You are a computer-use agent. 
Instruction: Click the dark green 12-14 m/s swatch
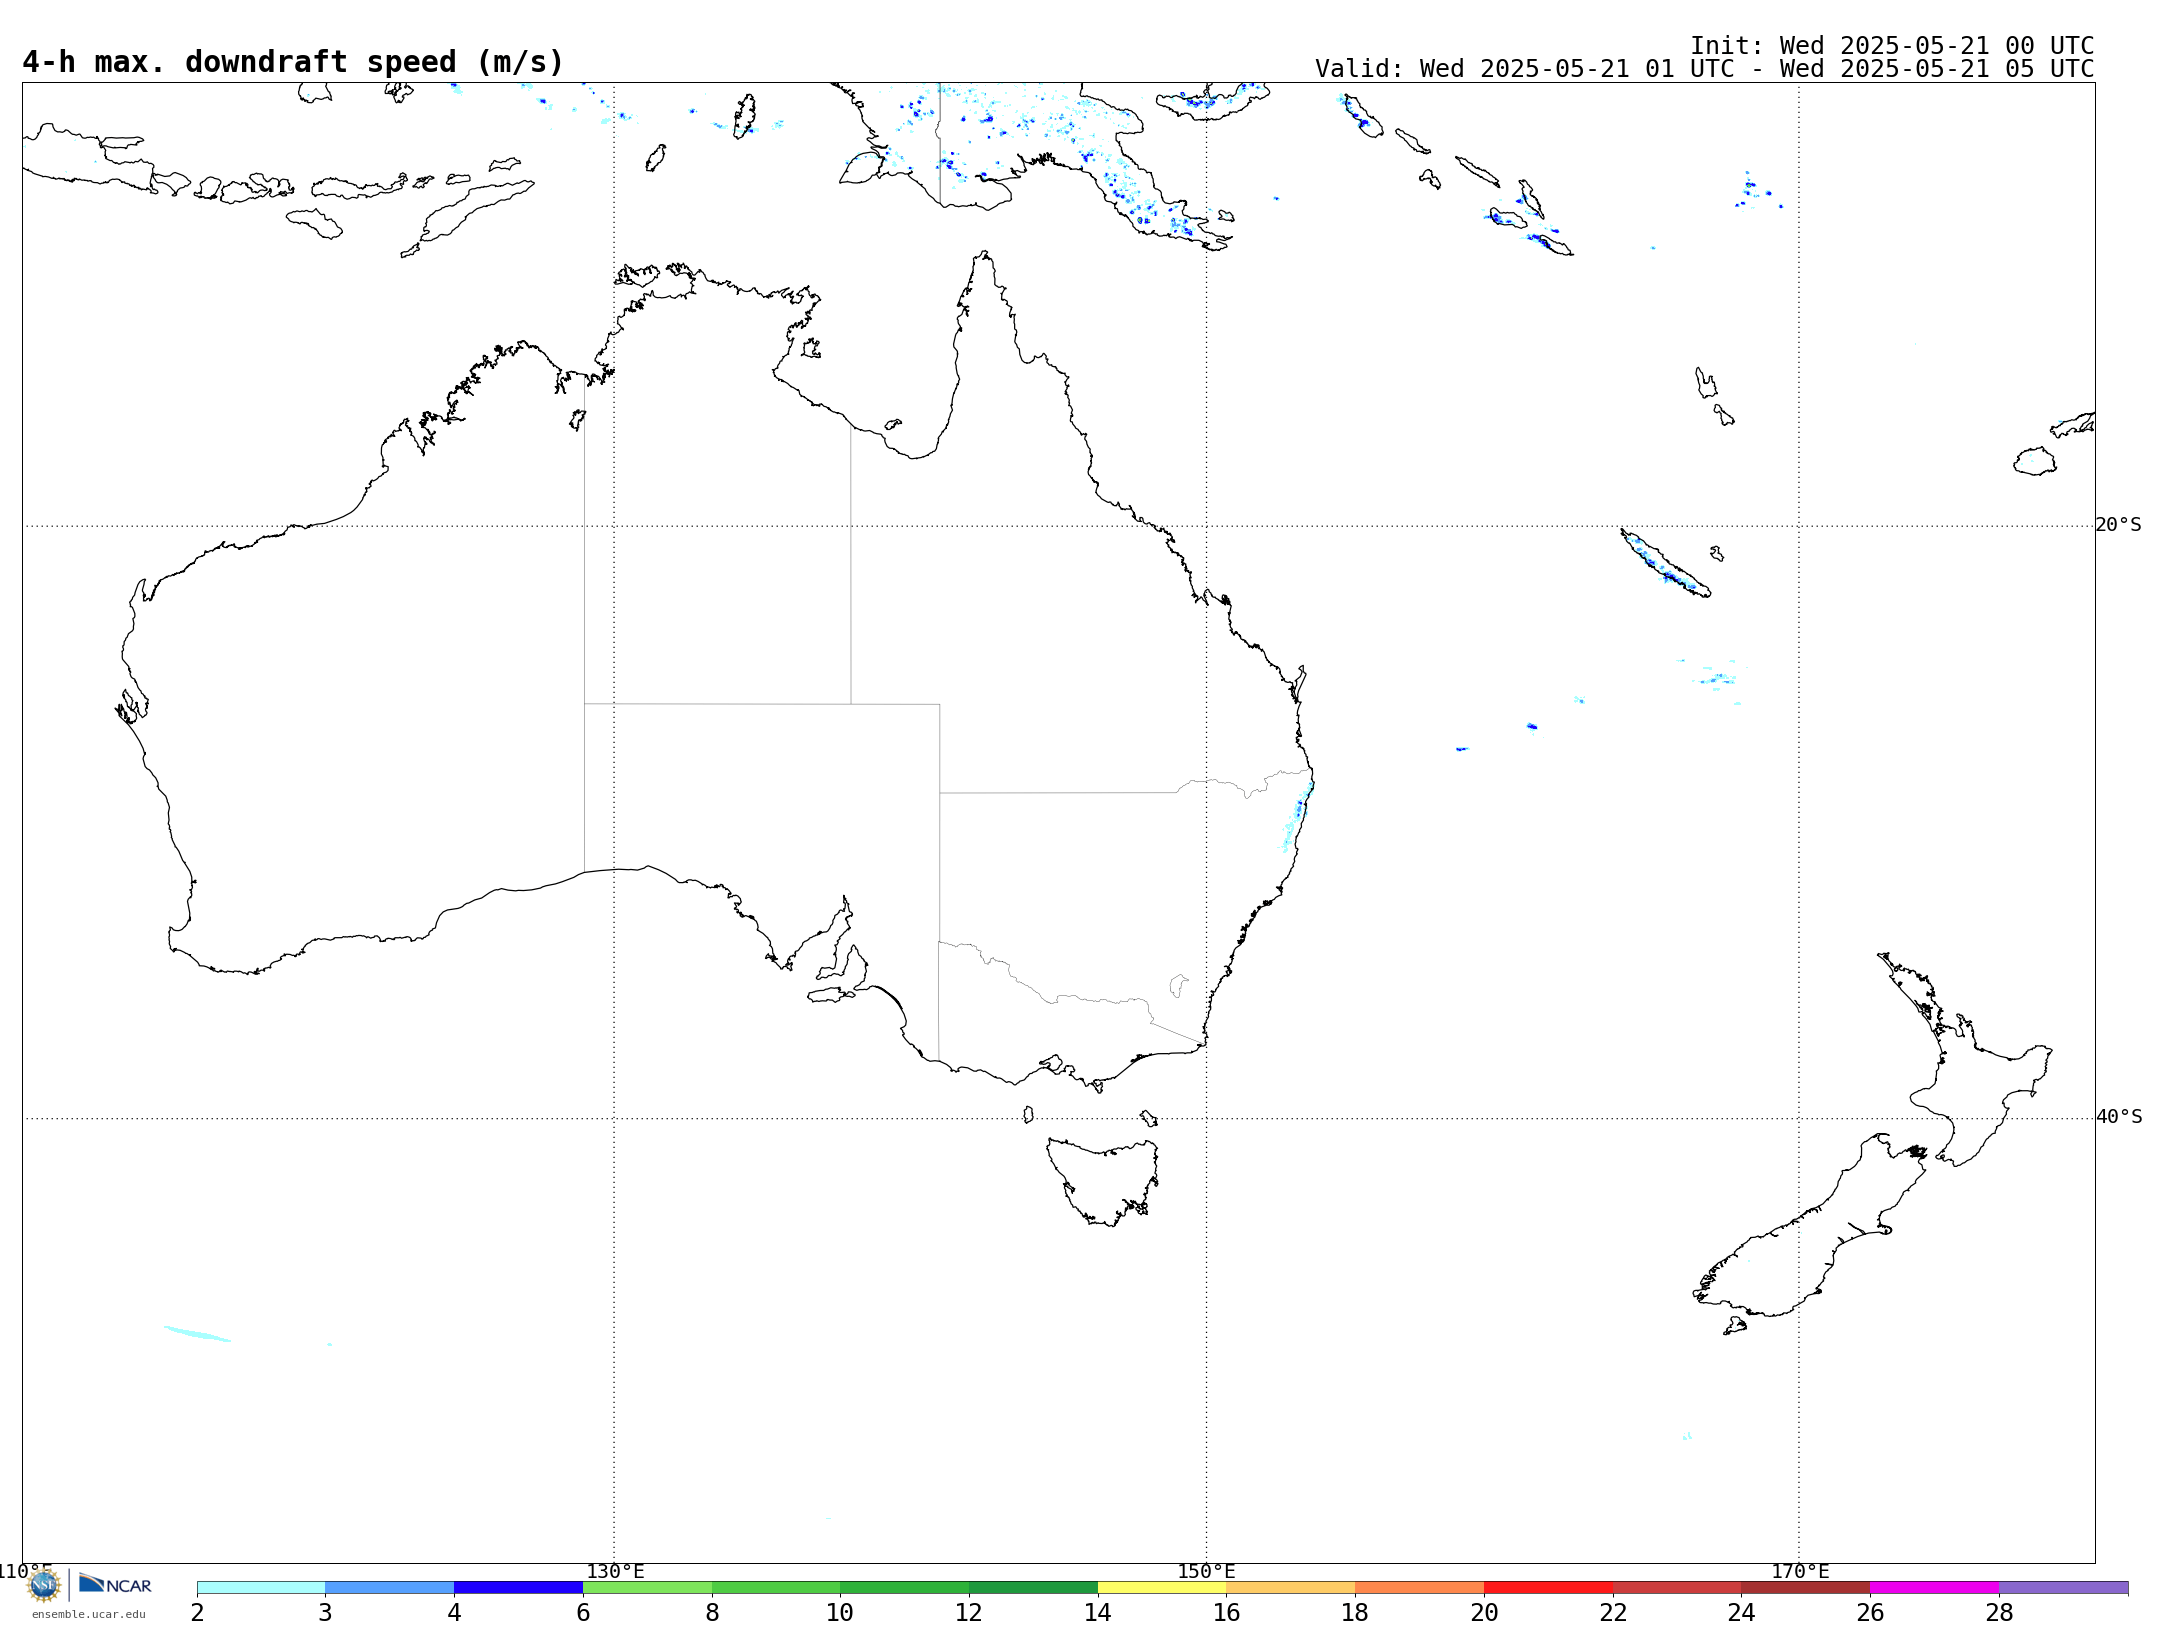(x=1033, y=1588)
